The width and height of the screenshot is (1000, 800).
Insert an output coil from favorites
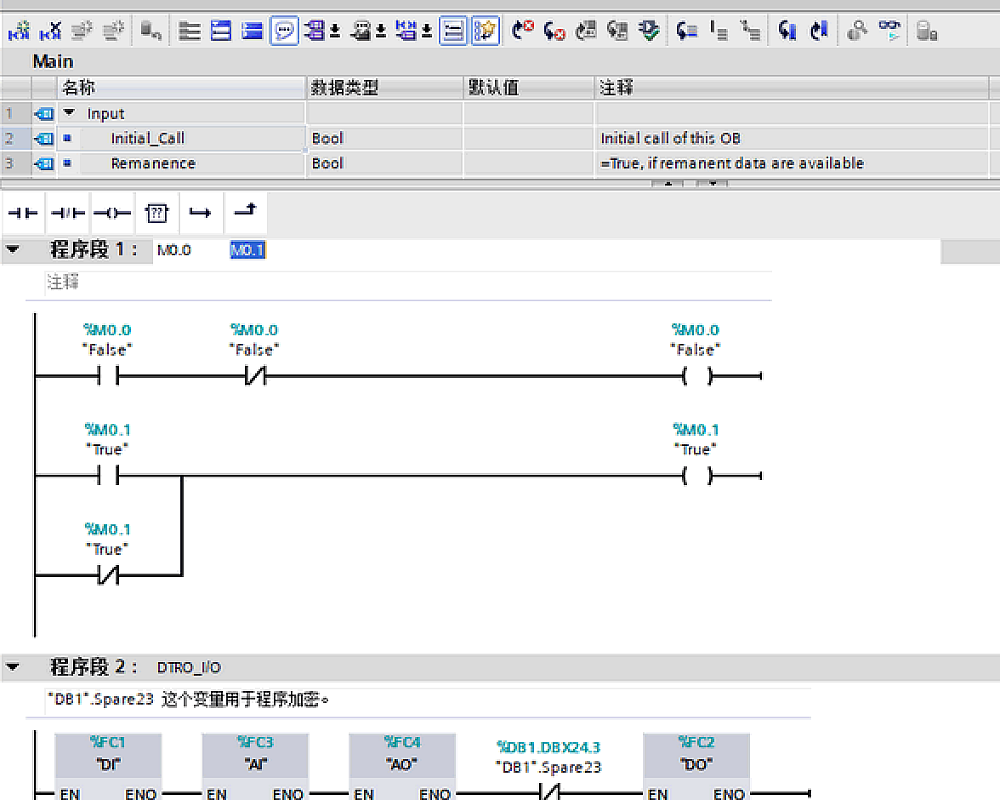[x=111, y=213]
